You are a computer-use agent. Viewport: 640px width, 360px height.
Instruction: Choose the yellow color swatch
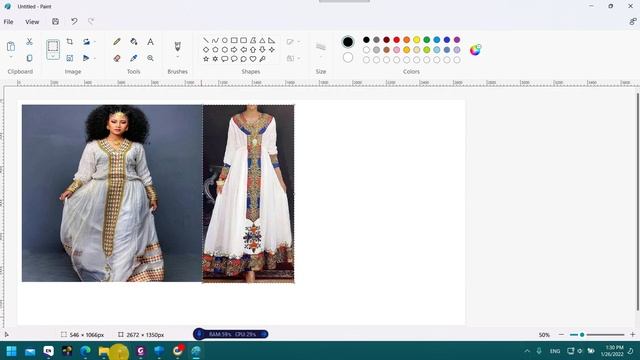tap(416, 40)
